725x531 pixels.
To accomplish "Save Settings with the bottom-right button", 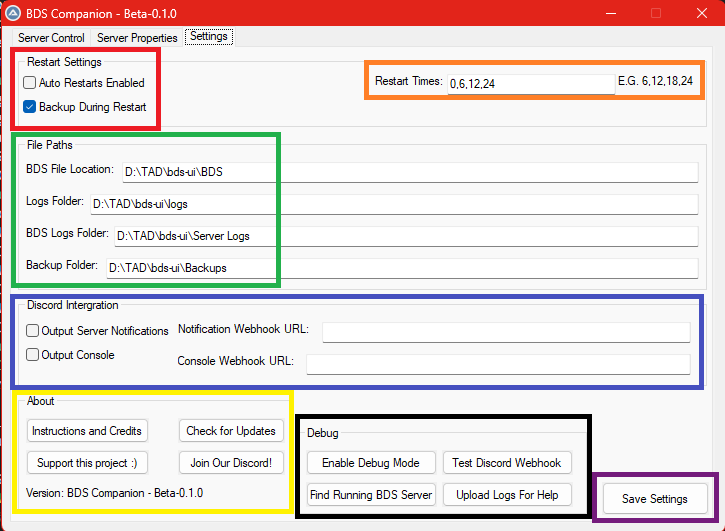I will (655, 499).
